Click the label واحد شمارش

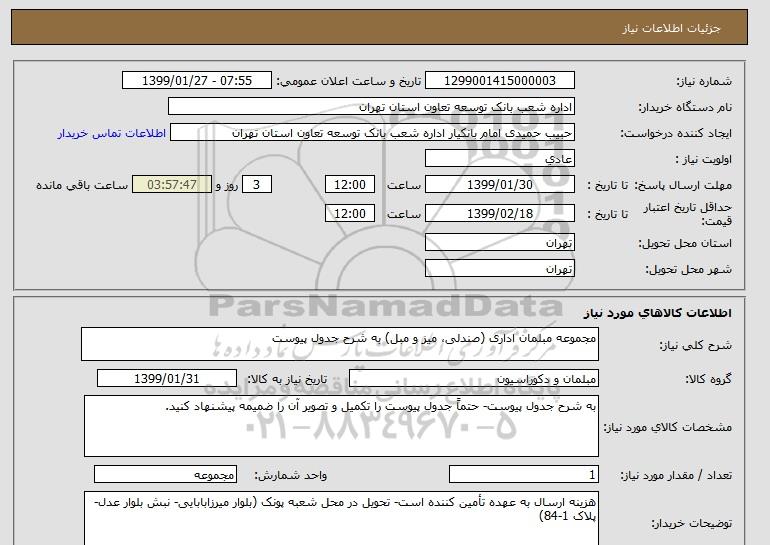click(x=291, y=475)
